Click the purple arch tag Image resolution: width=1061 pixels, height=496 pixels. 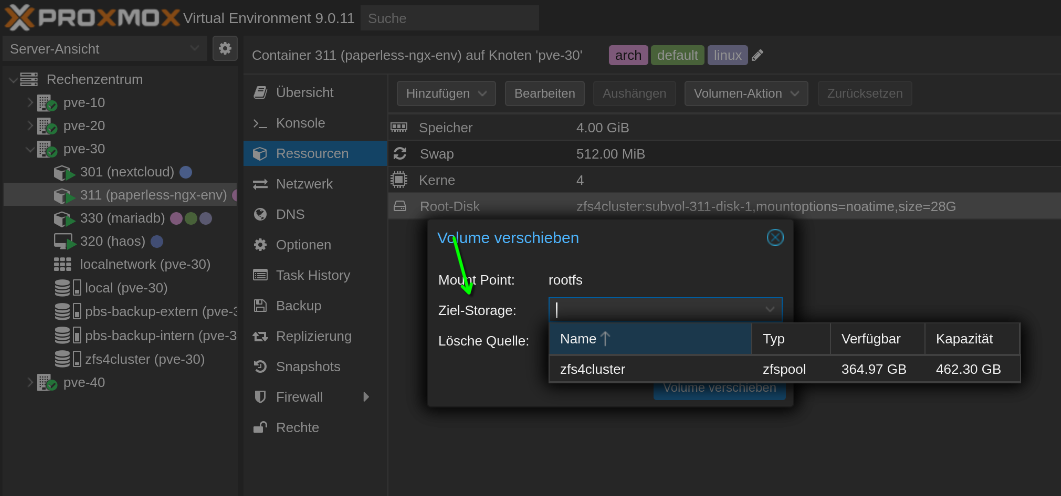click(629, 55)
